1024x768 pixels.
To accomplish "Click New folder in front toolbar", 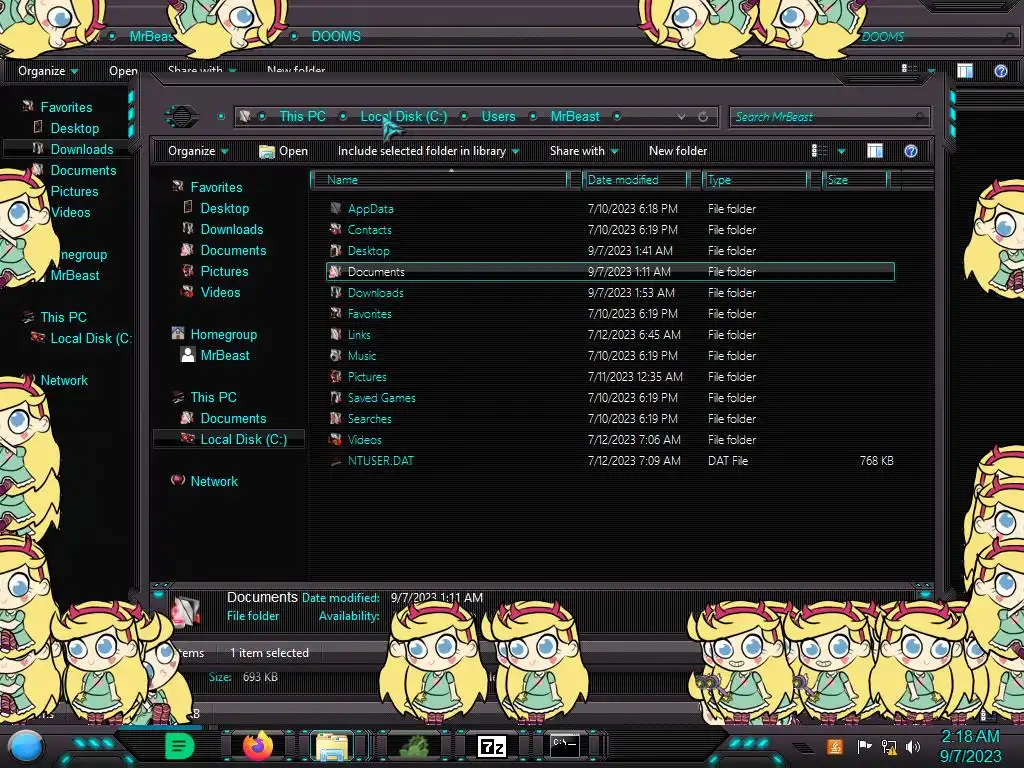I will pyautogui.click(x=678, y=151).
